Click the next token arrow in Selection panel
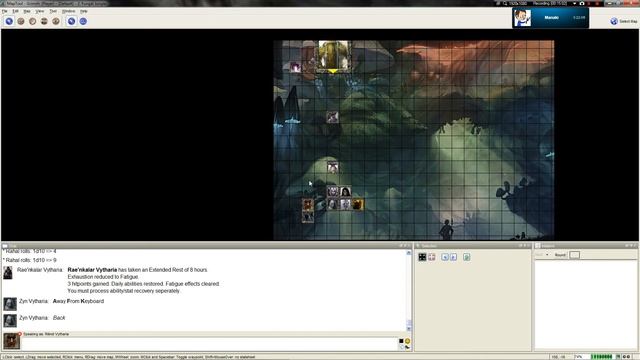The height and width of the screenshot is (360, 640). click(x=454, y=257)
